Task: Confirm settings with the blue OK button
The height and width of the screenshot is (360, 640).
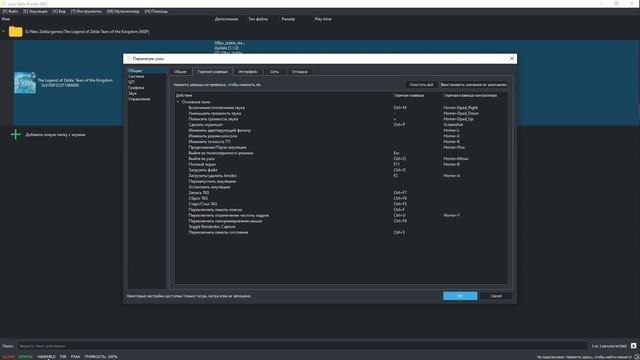Action: tap(460, 296)
